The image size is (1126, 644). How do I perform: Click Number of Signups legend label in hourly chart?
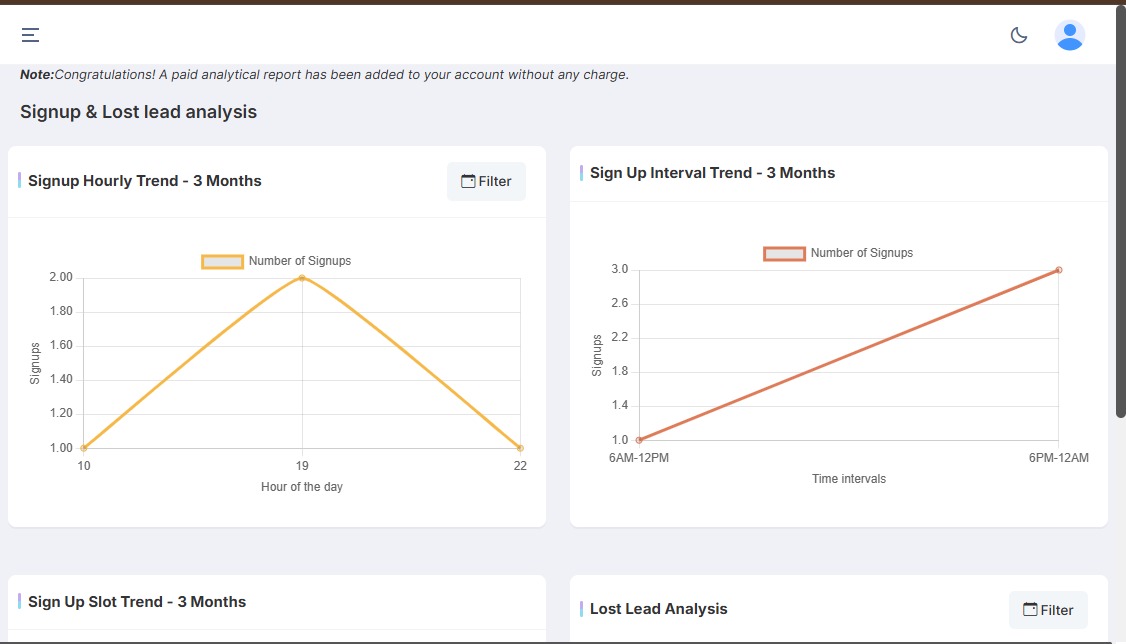point(300,261)
